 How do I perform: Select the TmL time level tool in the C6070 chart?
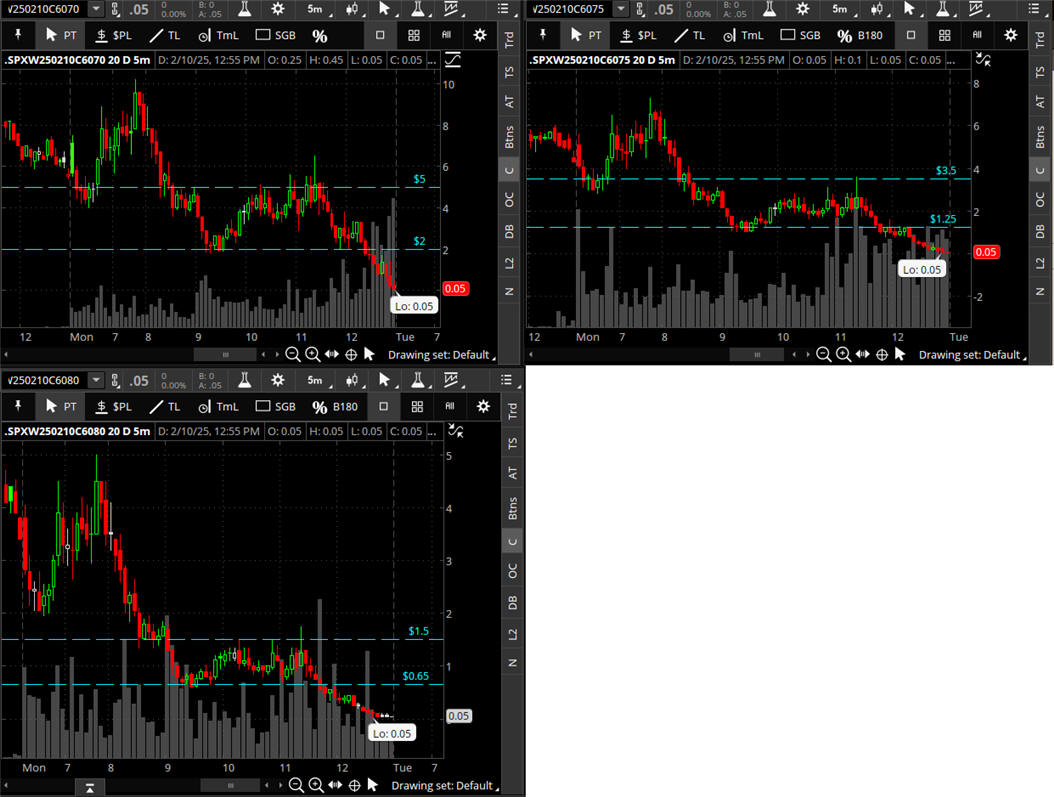tap(218, 35)
